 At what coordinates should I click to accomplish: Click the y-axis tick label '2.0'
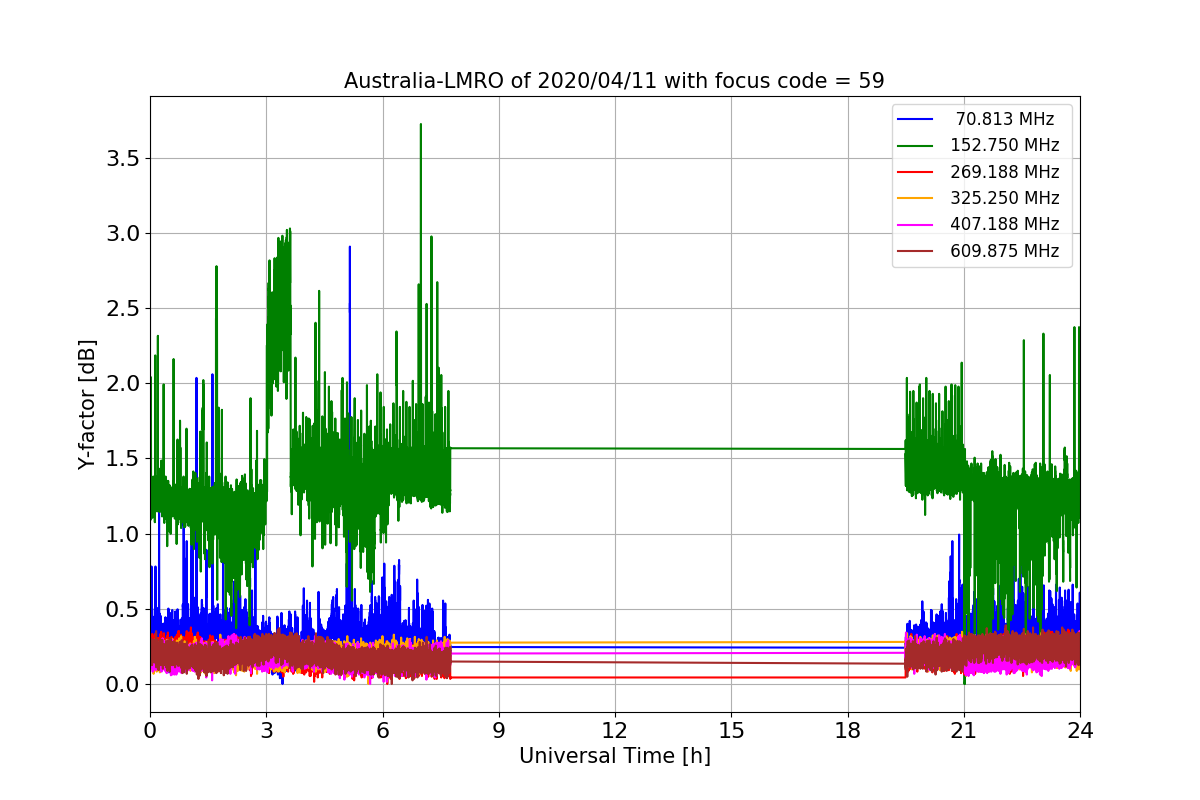click(123, 384)
